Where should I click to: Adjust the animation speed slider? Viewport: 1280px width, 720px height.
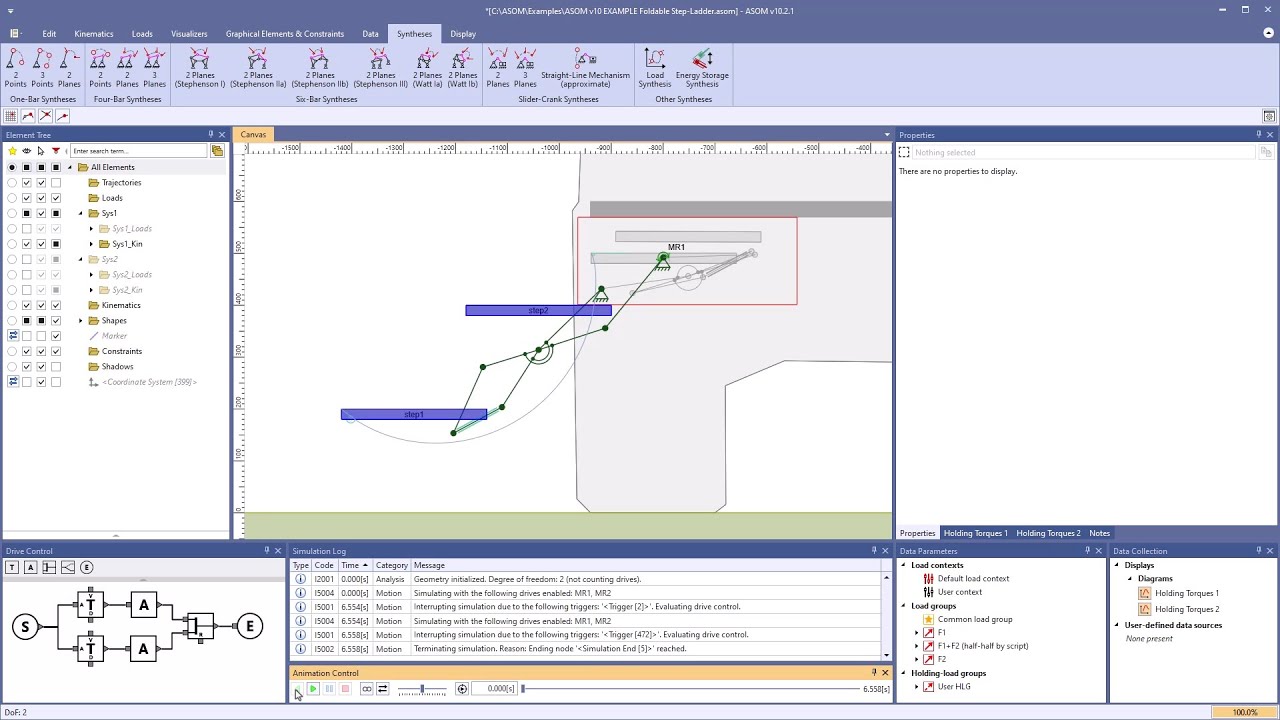coord(421,689)
